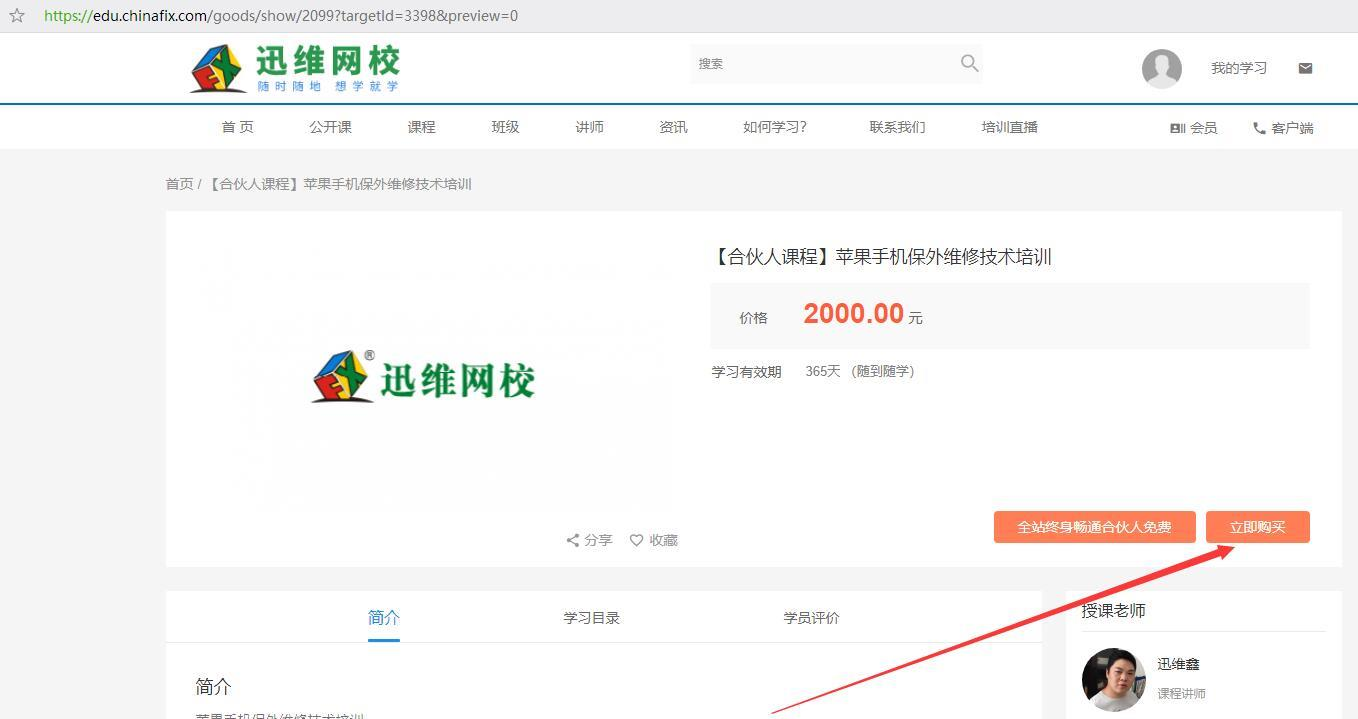Click the price text 2000.00
This screenshot has width=1358, height=719.
click(x=853, y=314)
